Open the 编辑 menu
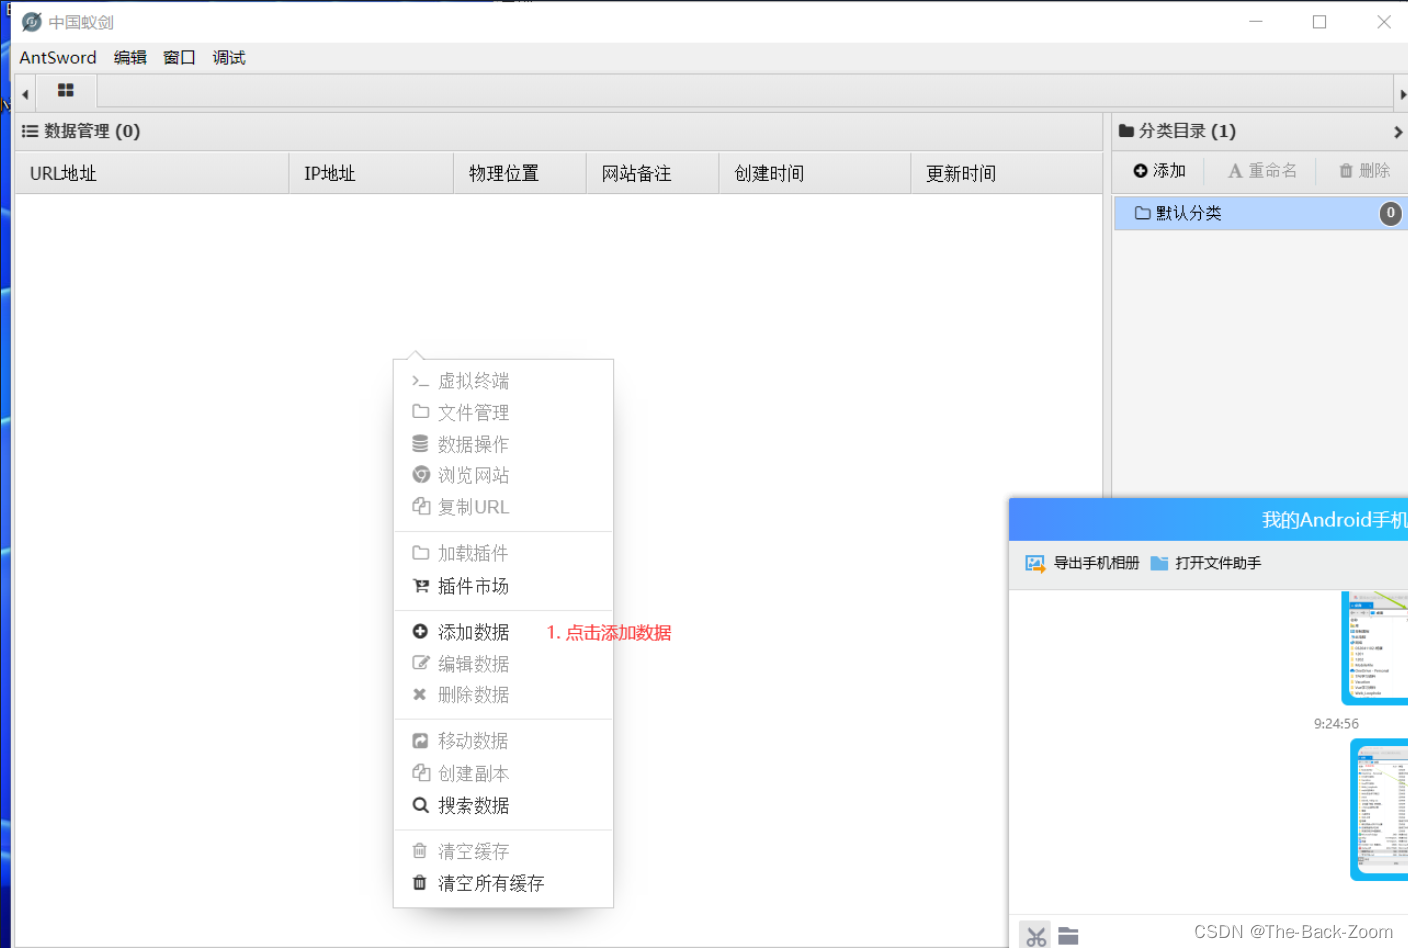Viewport: 1408px width, 948px height. point(130,58)
